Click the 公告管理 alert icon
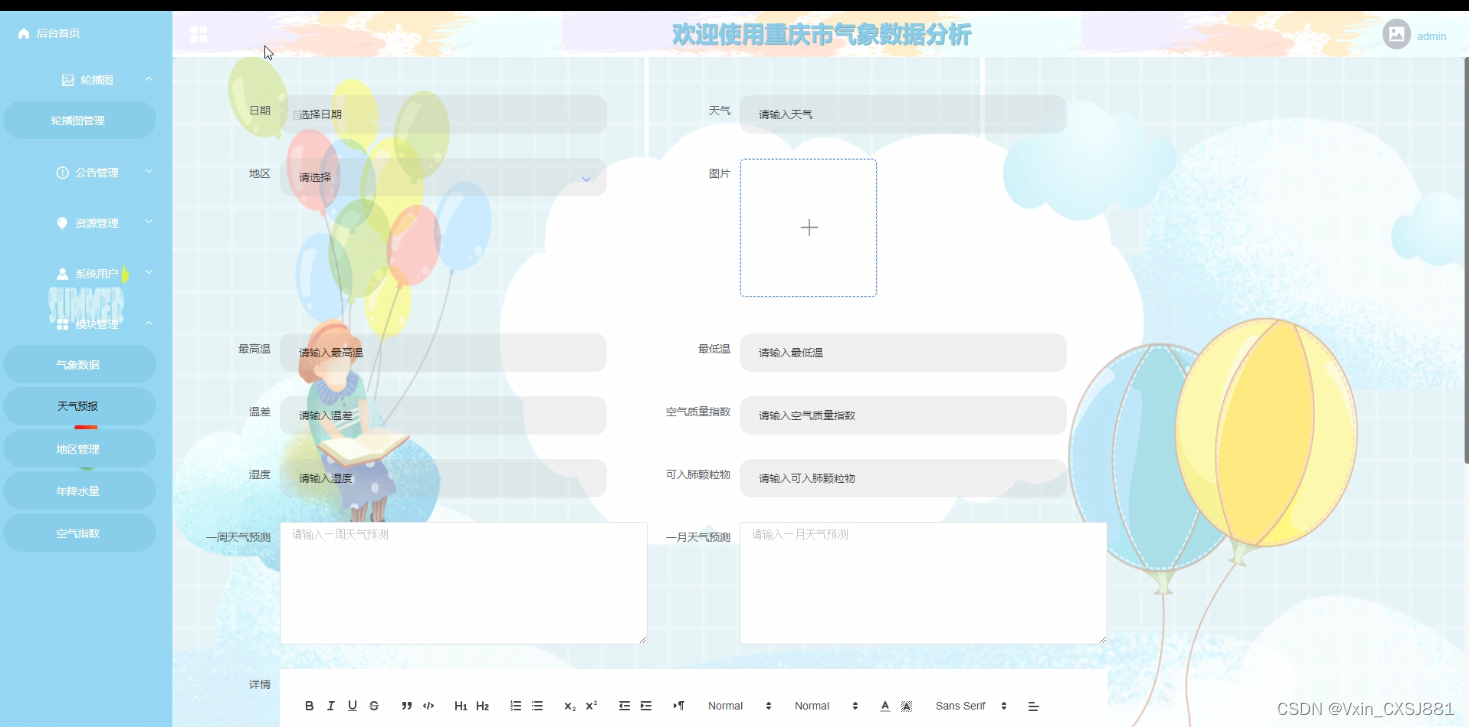The height and width of the screenshot is (727, 1469). pyautogui.click(x=62, y=173)
